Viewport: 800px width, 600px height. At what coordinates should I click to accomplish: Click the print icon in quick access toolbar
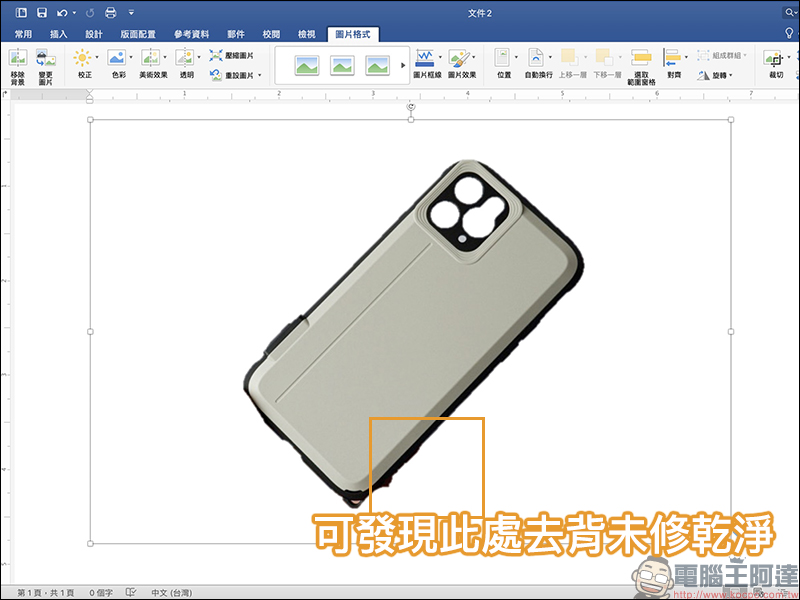[x=110, y=13]
